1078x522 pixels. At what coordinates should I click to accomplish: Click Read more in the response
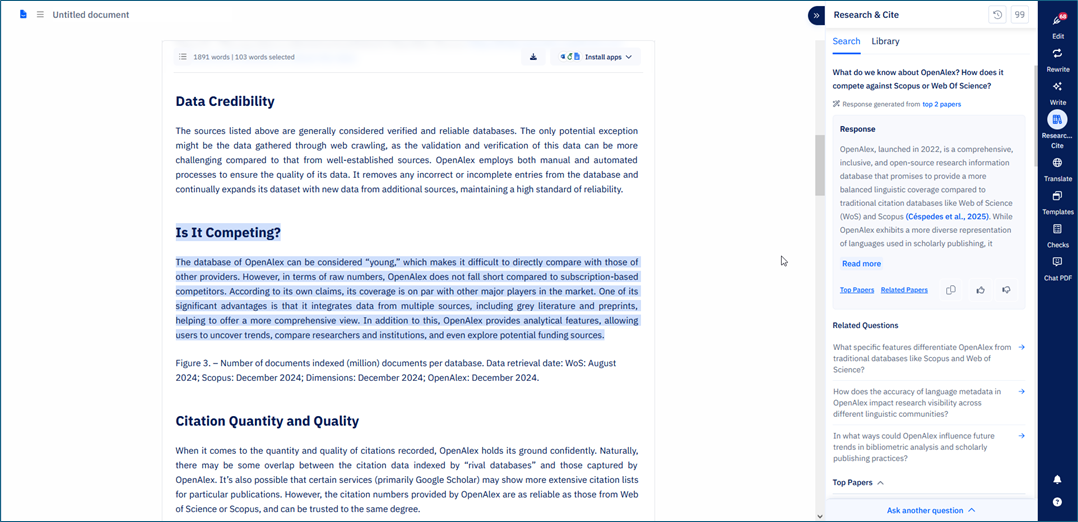[x=861, y=263]
